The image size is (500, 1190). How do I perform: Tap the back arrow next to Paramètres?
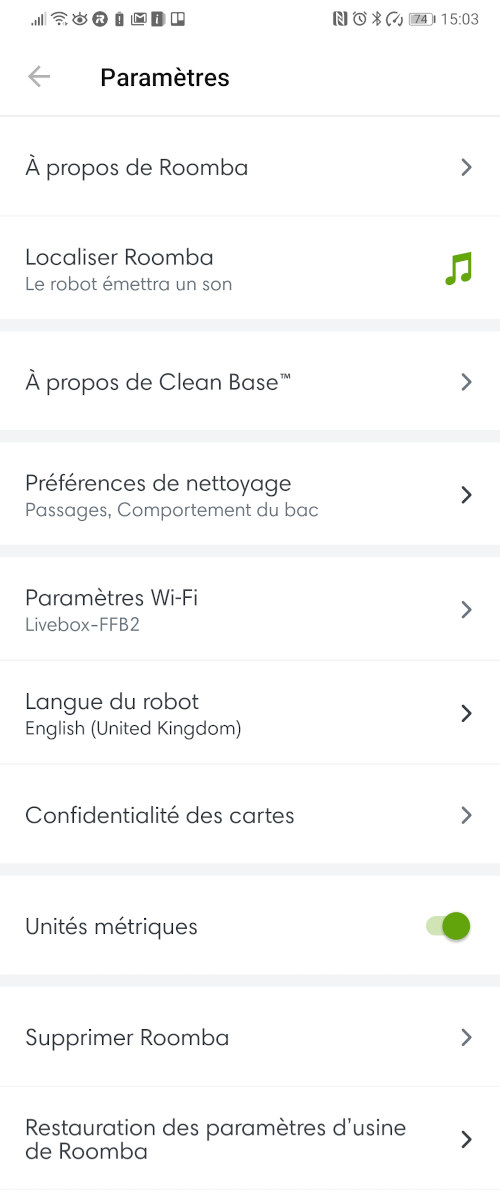point(39,77)
